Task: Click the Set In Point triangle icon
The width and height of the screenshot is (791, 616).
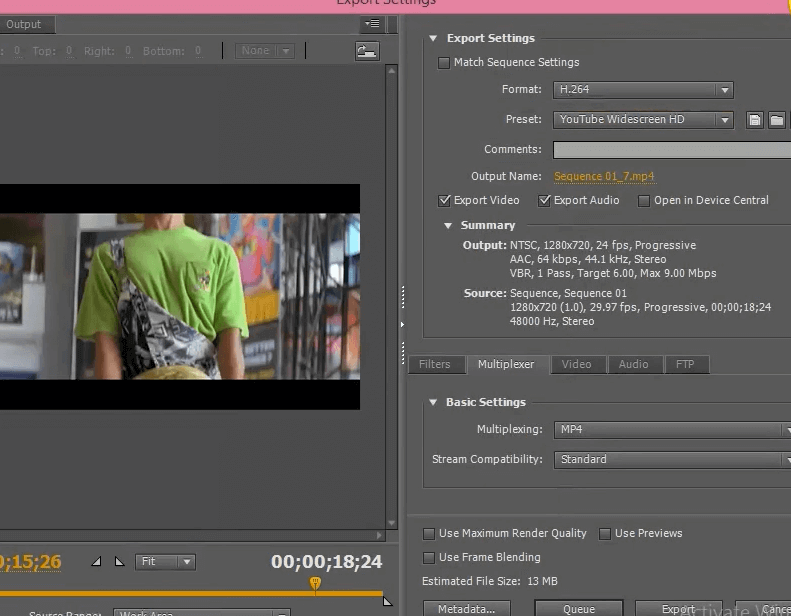Action: 96,562
